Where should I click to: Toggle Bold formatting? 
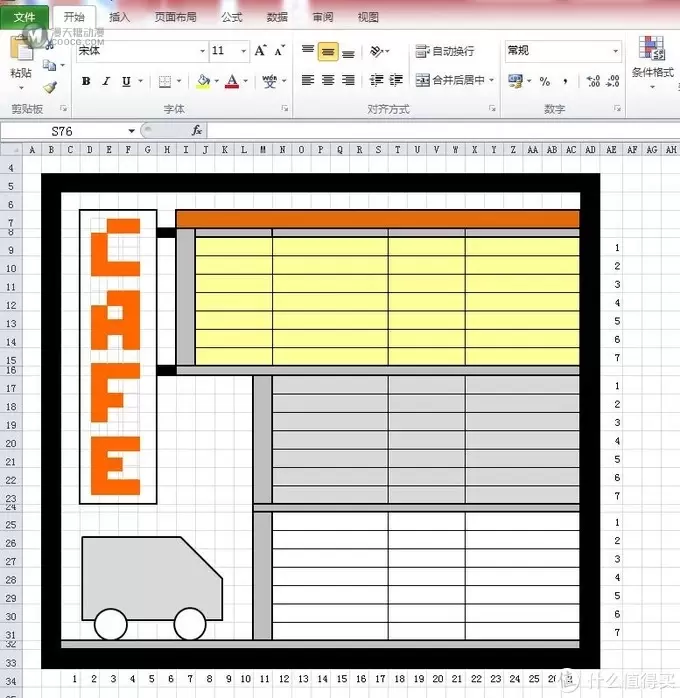[86, 81]
